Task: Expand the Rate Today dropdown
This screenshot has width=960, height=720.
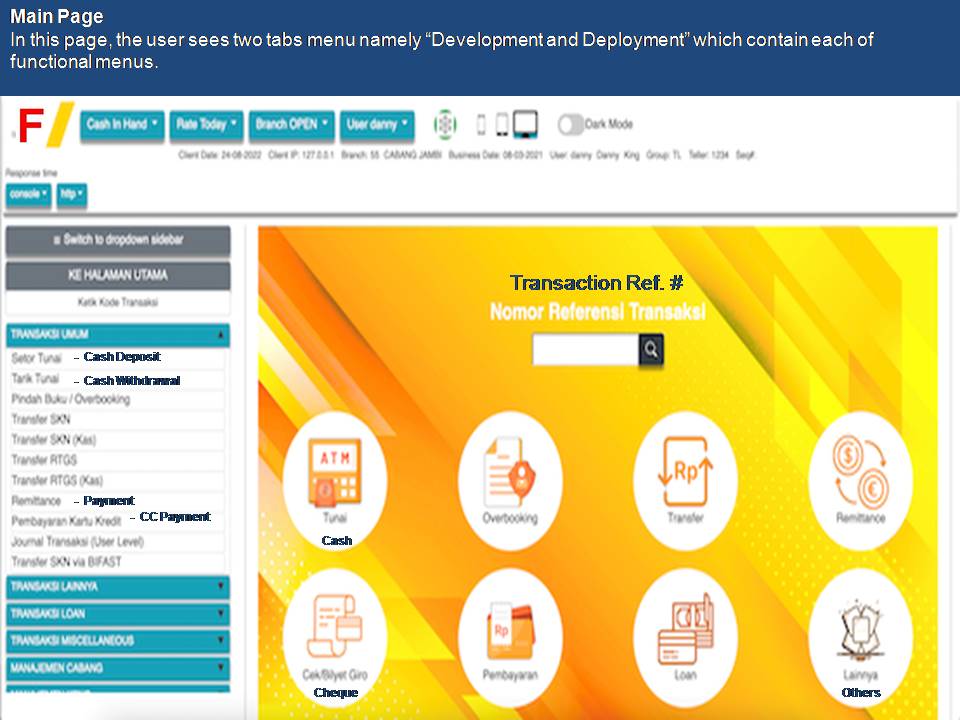Action: click(206, 125)
